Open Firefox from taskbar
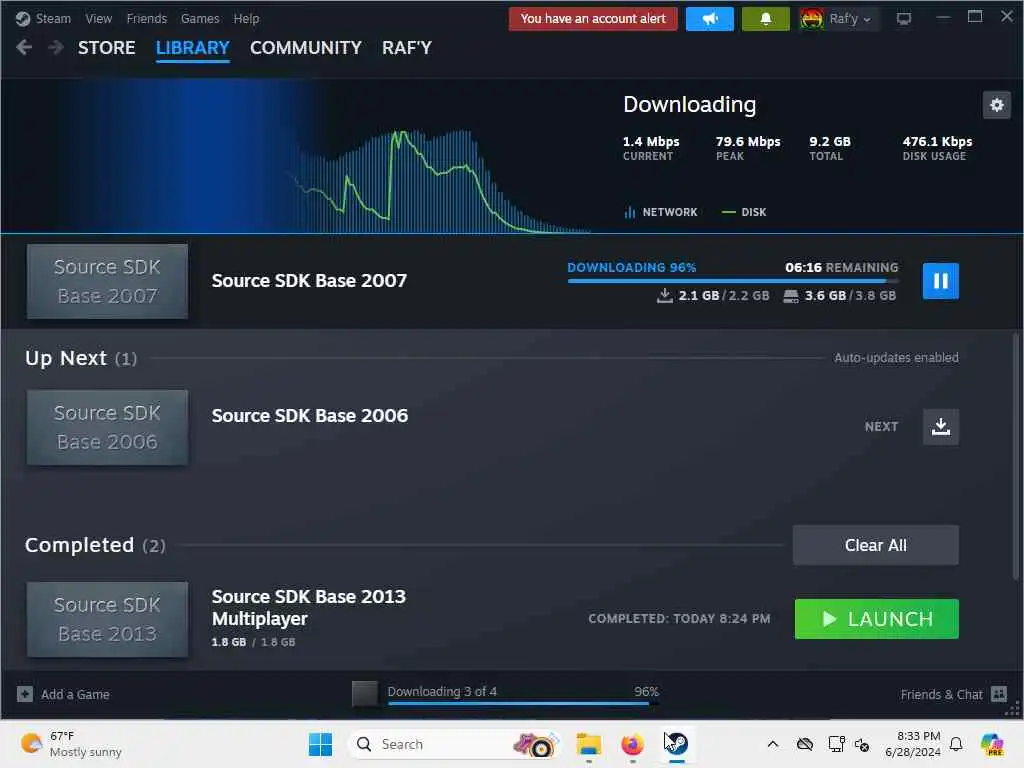1024x768 pixels. (x=632, y=744)
